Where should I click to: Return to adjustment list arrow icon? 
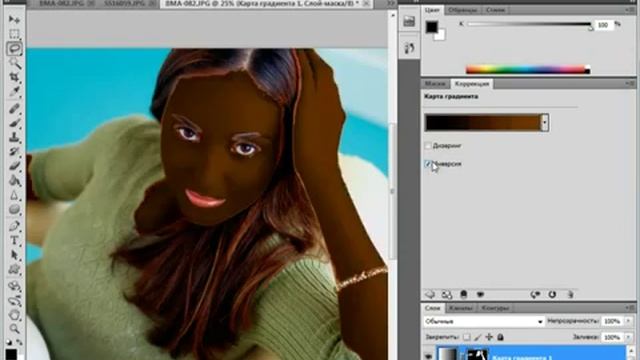pyautogui.click(x=430, y=294)
